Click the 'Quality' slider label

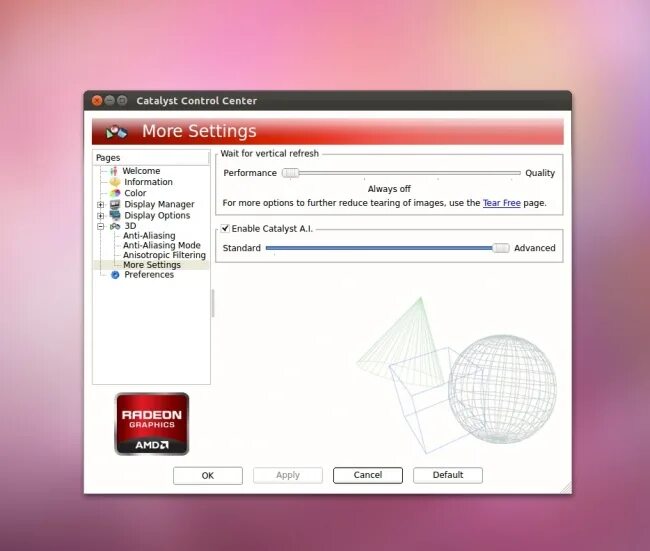point(540,173)
